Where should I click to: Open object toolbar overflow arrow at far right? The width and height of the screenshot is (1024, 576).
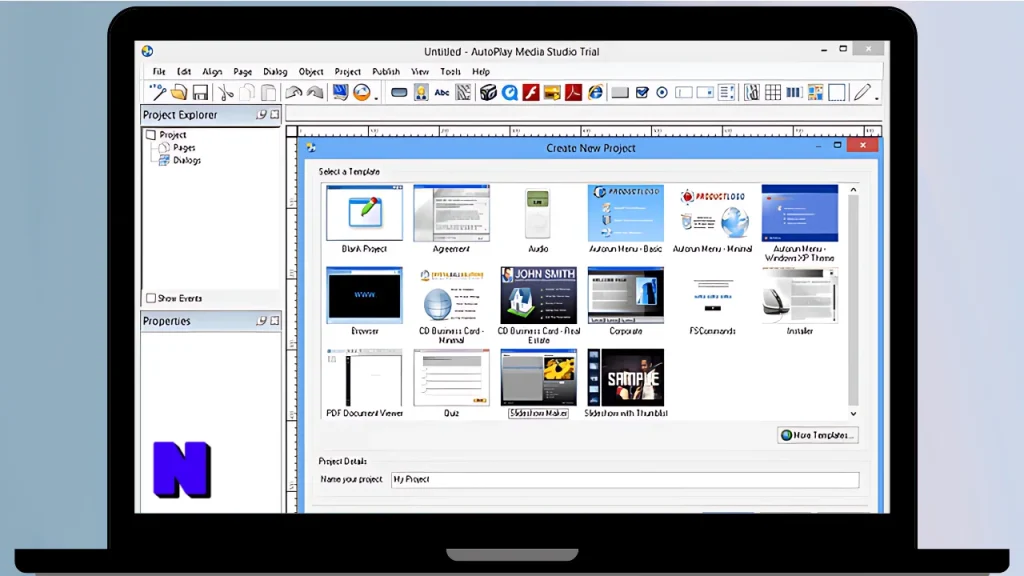click(x=876, y=97)
